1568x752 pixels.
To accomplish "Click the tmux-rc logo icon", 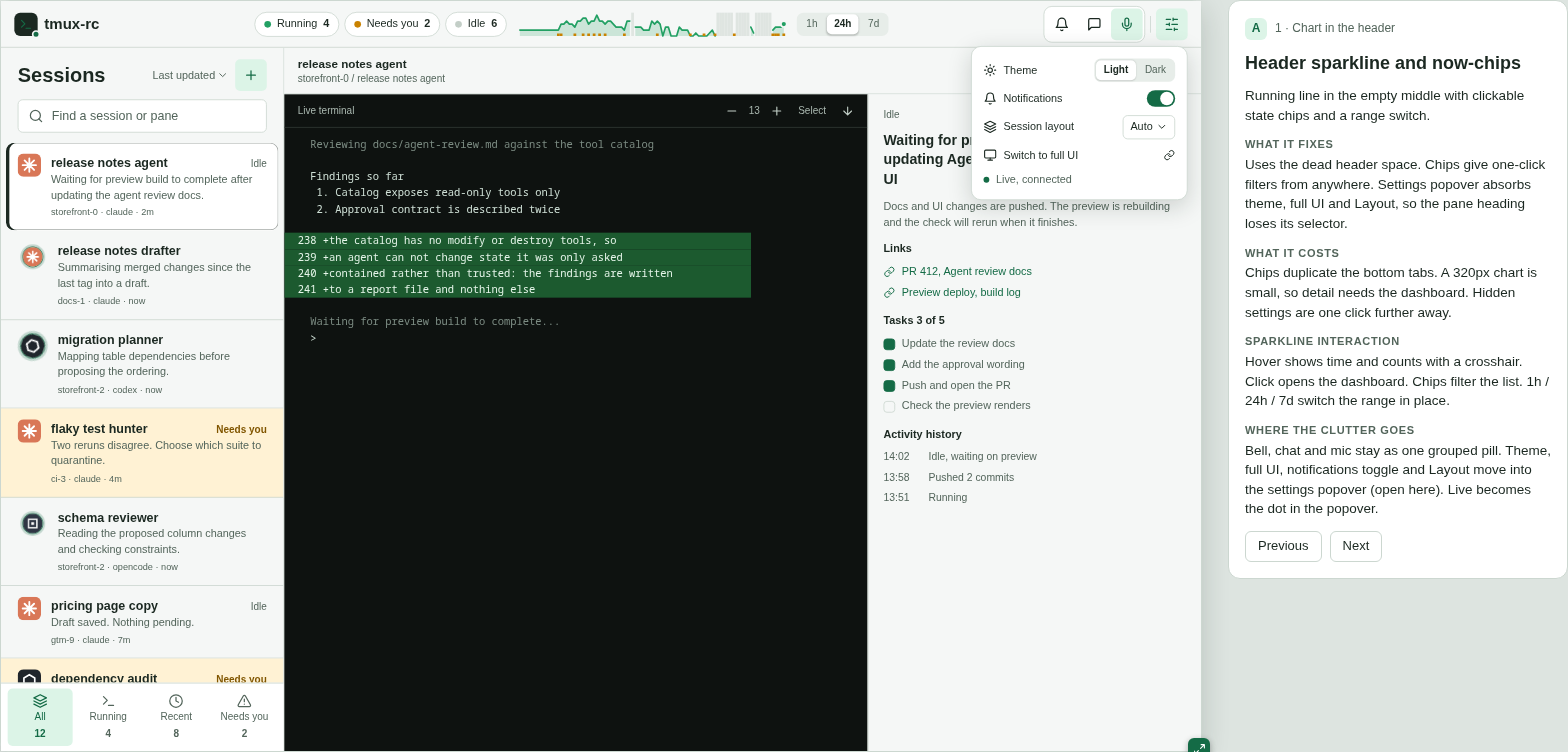I will click(x=26, y=24).
